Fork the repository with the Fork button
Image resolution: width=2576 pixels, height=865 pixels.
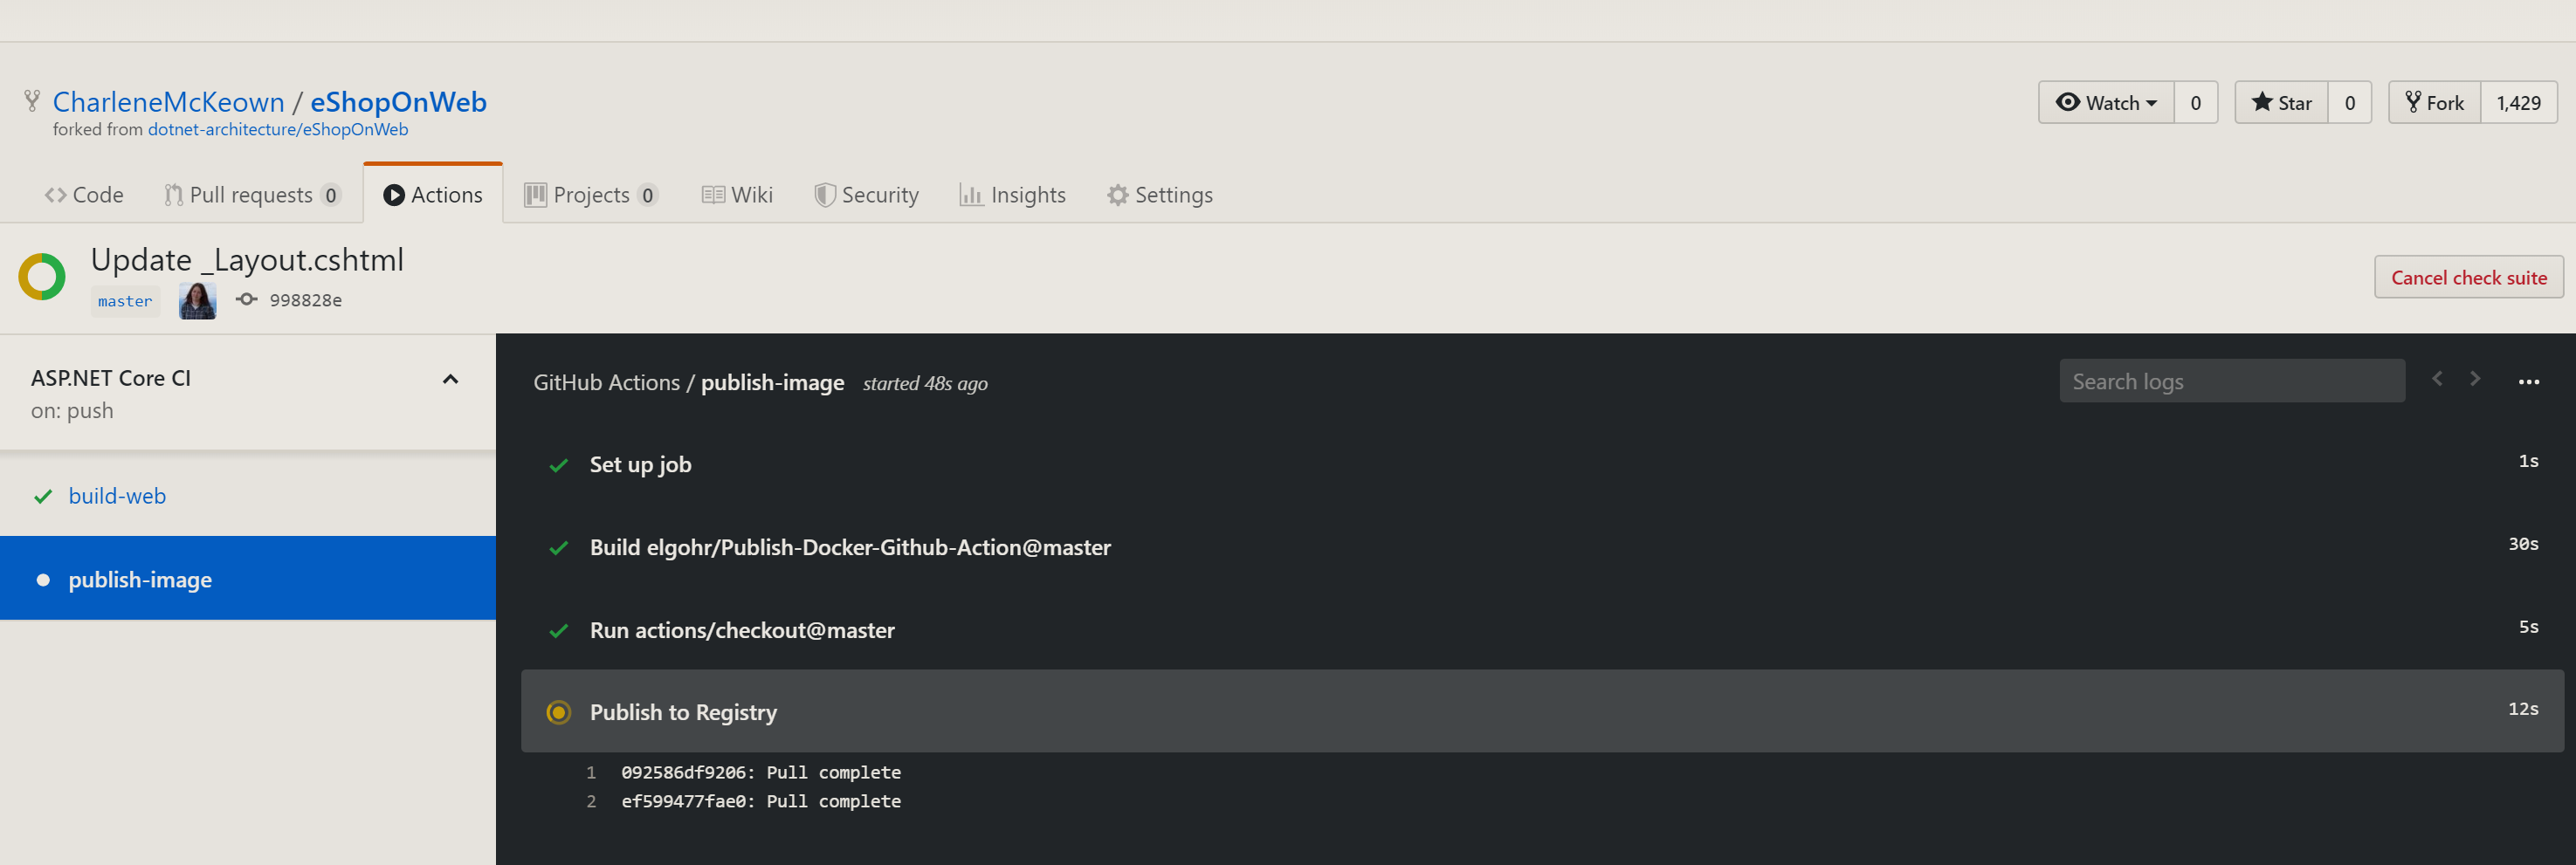coord(2434,103)
